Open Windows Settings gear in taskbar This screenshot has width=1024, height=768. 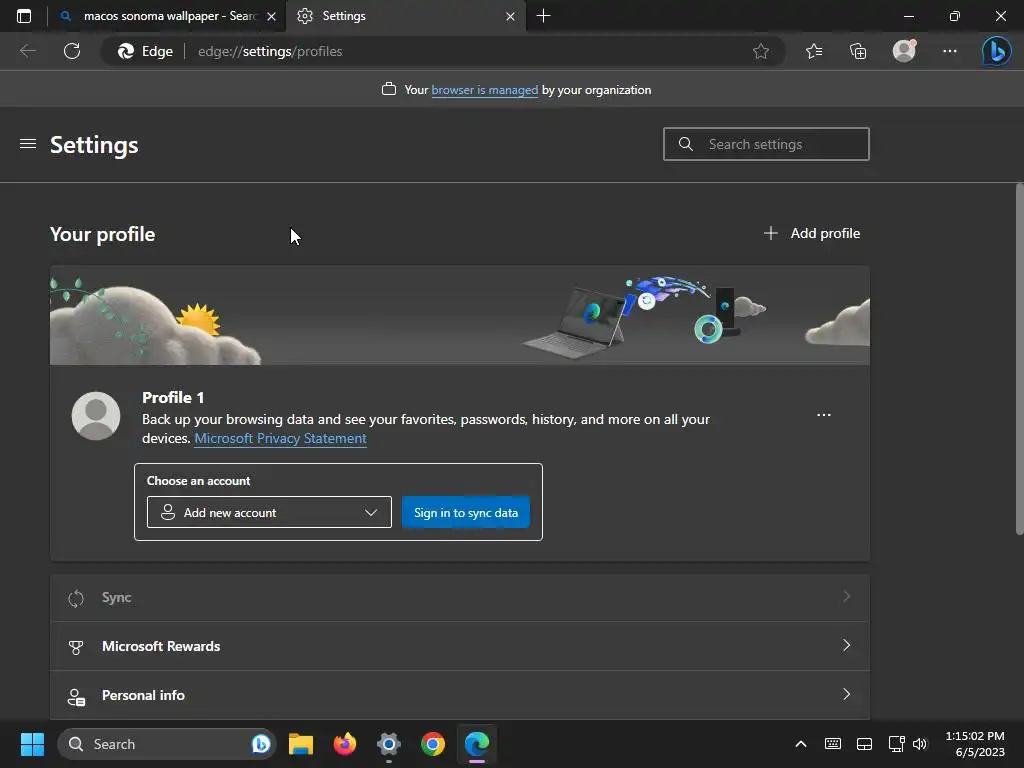coord(389,744)
